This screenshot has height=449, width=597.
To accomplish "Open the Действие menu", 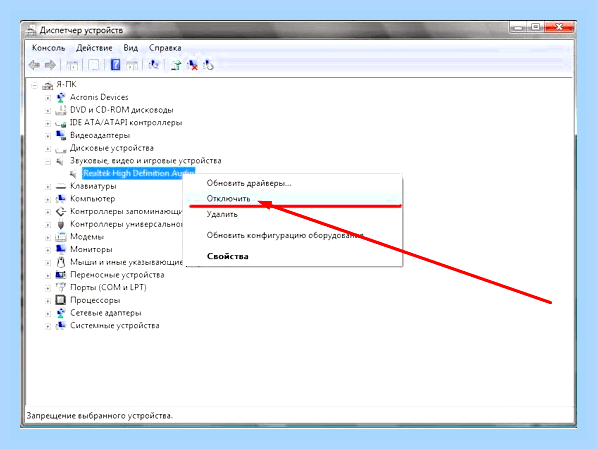I will pos(94,48).
